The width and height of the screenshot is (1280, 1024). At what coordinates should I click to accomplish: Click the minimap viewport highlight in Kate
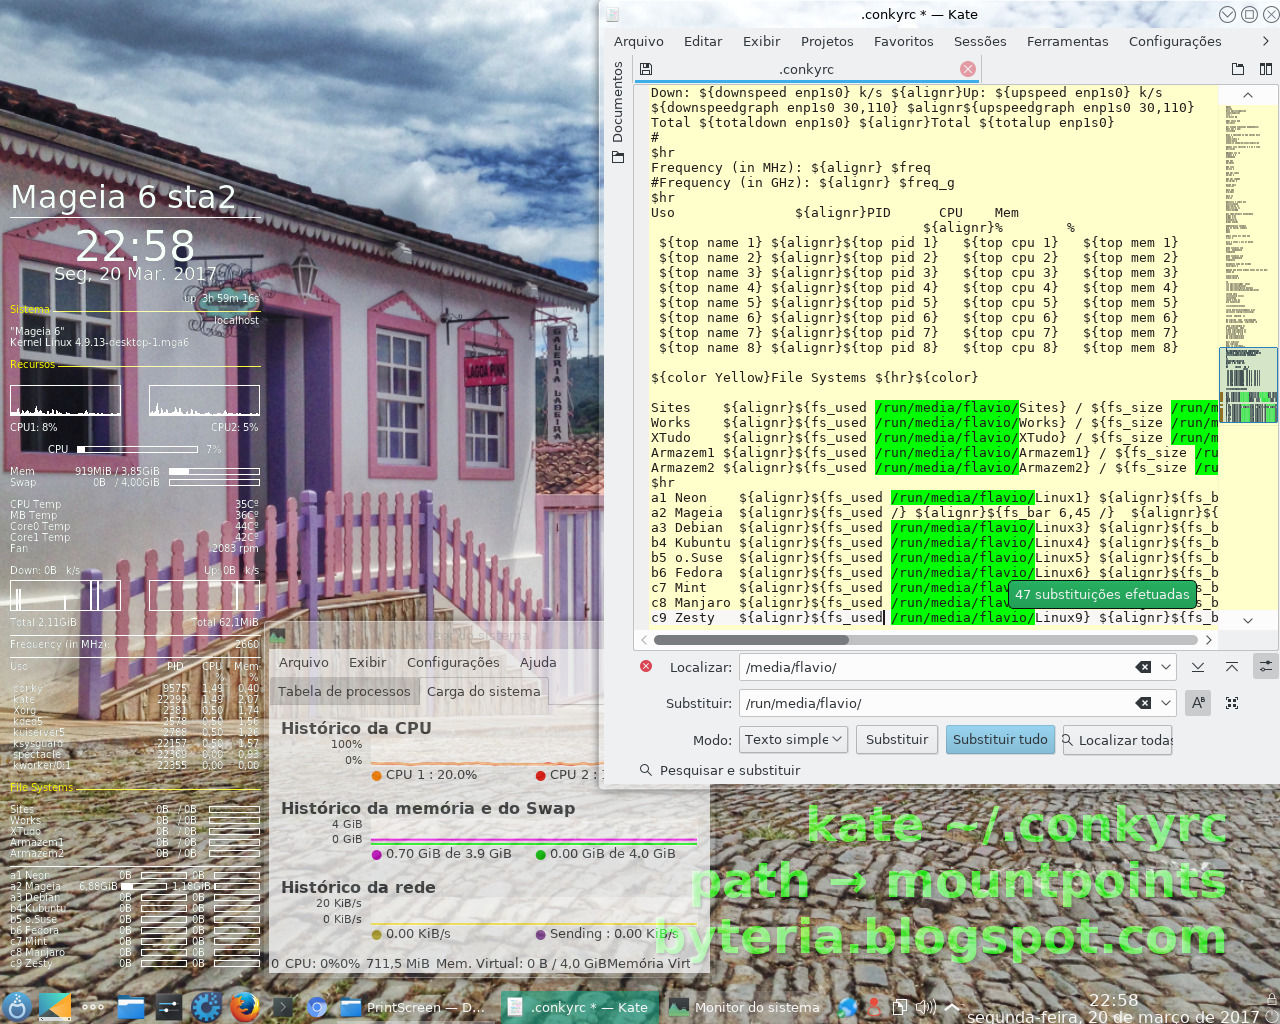click(x=1248, y=385)
